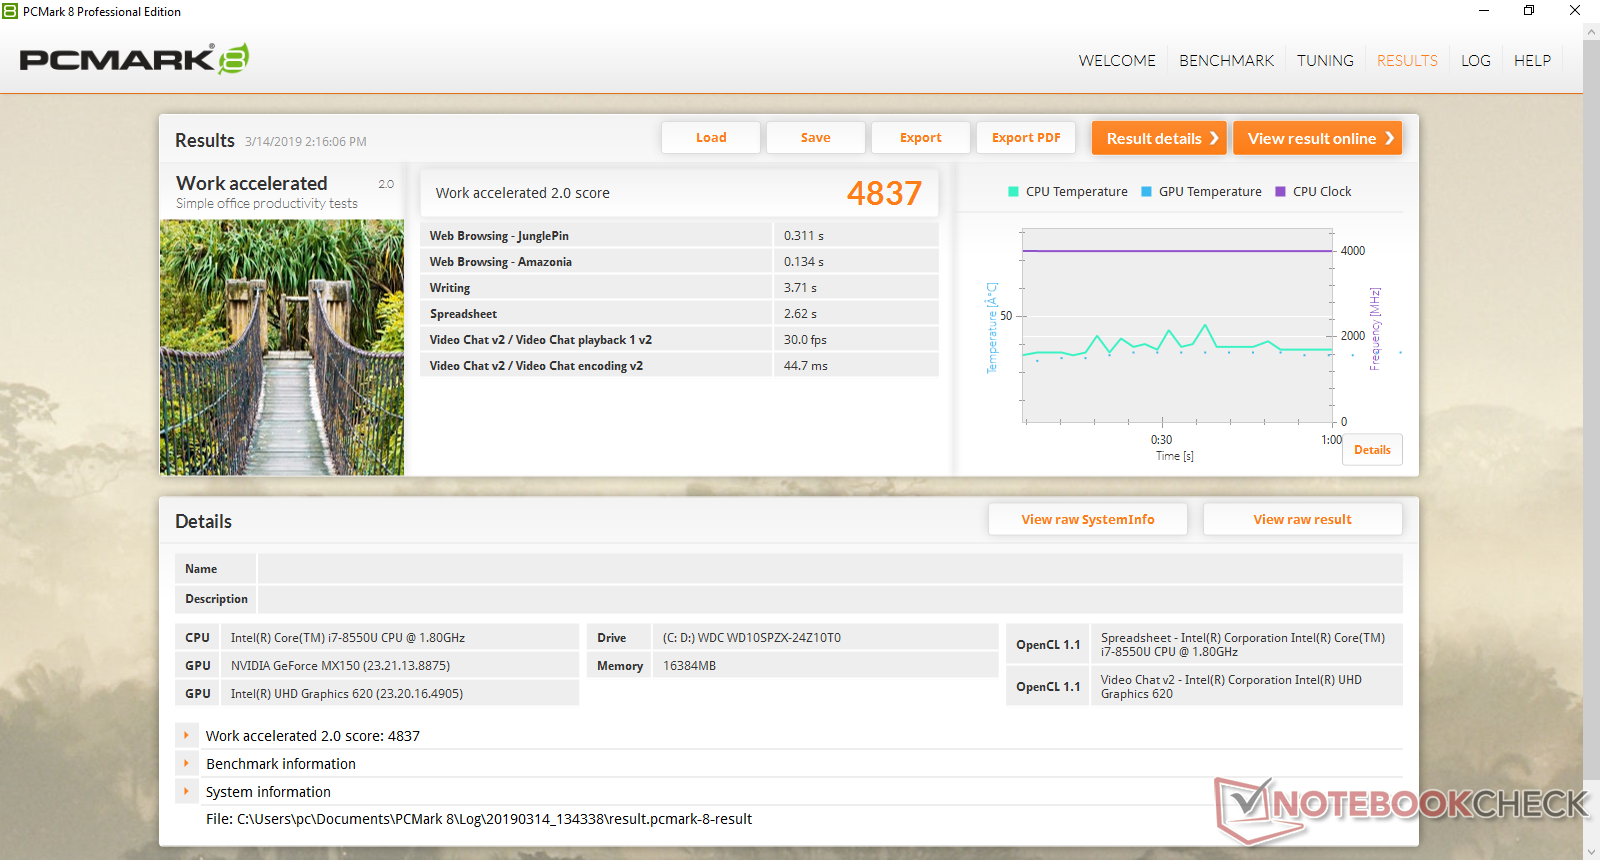Go to the LOG tab

[x=1475, y=61]
